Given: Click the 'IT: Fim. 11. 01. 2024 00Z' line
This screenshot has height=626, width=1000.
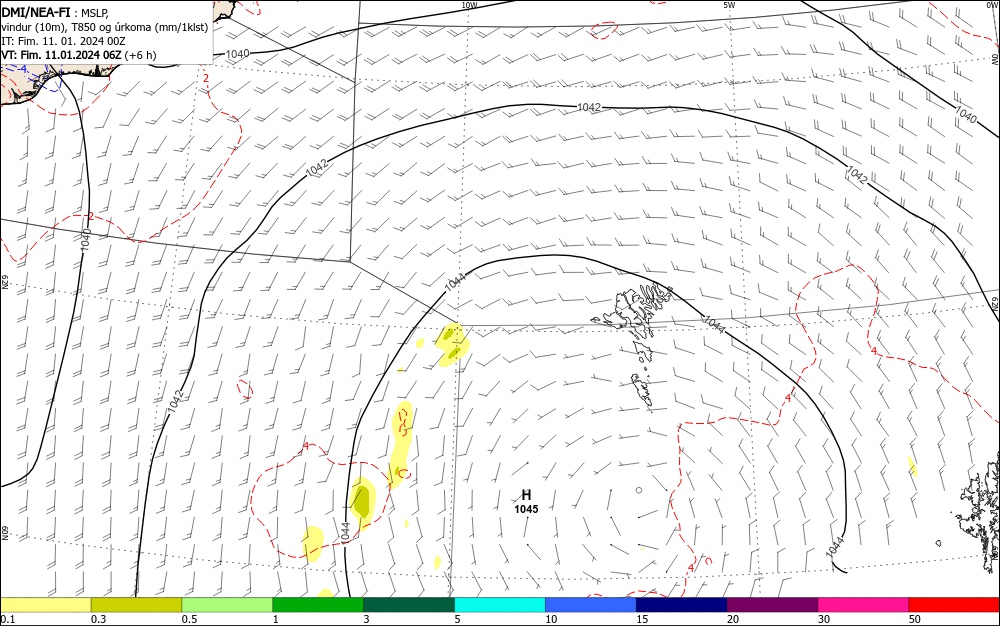Looking at the screenshot, I should (x=63, y=41).
